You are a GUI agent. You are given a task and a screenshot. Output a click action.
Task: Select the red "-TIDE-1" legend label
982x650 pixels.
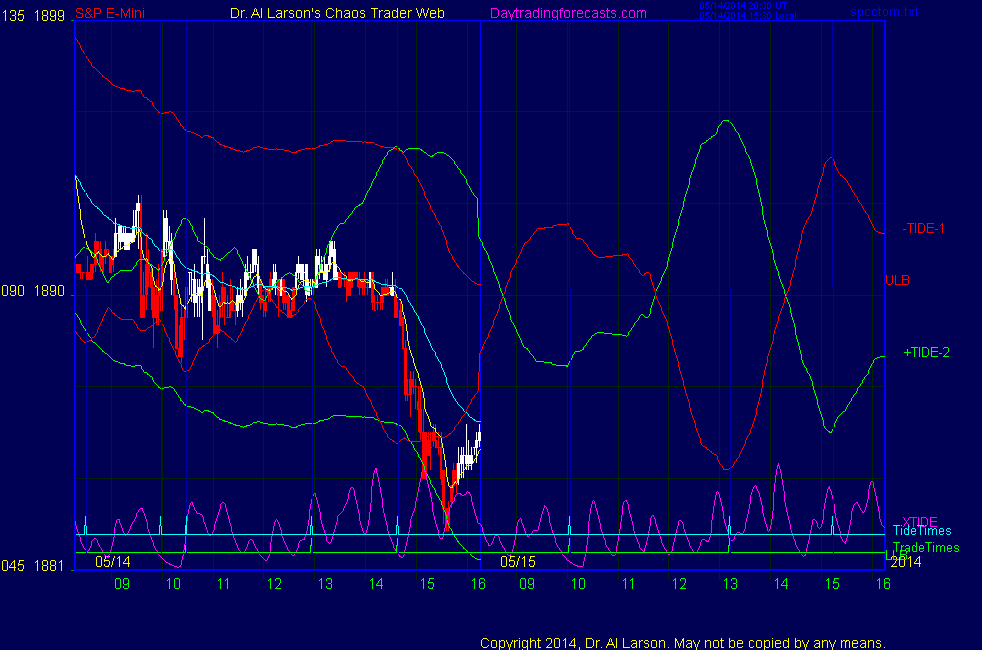923,229
